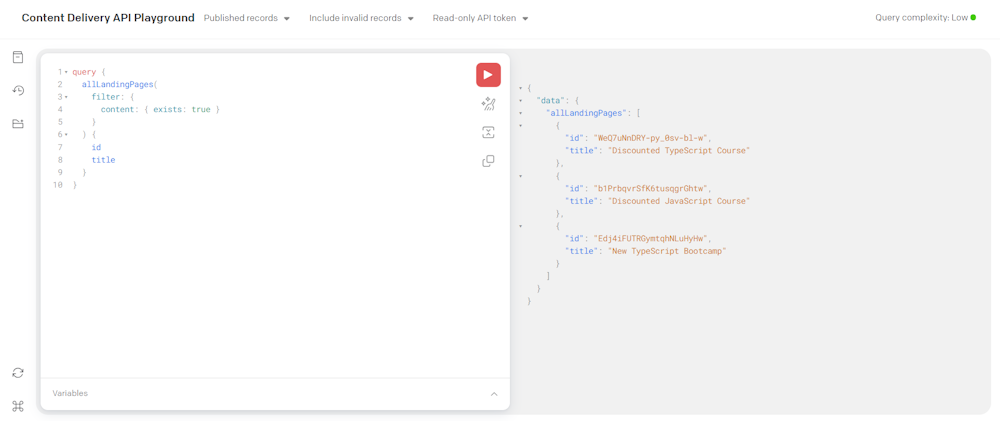The width and height of the screenshot is (1000, 421).
Task: Open the Published records dropdown
Action: click(247, 18)
